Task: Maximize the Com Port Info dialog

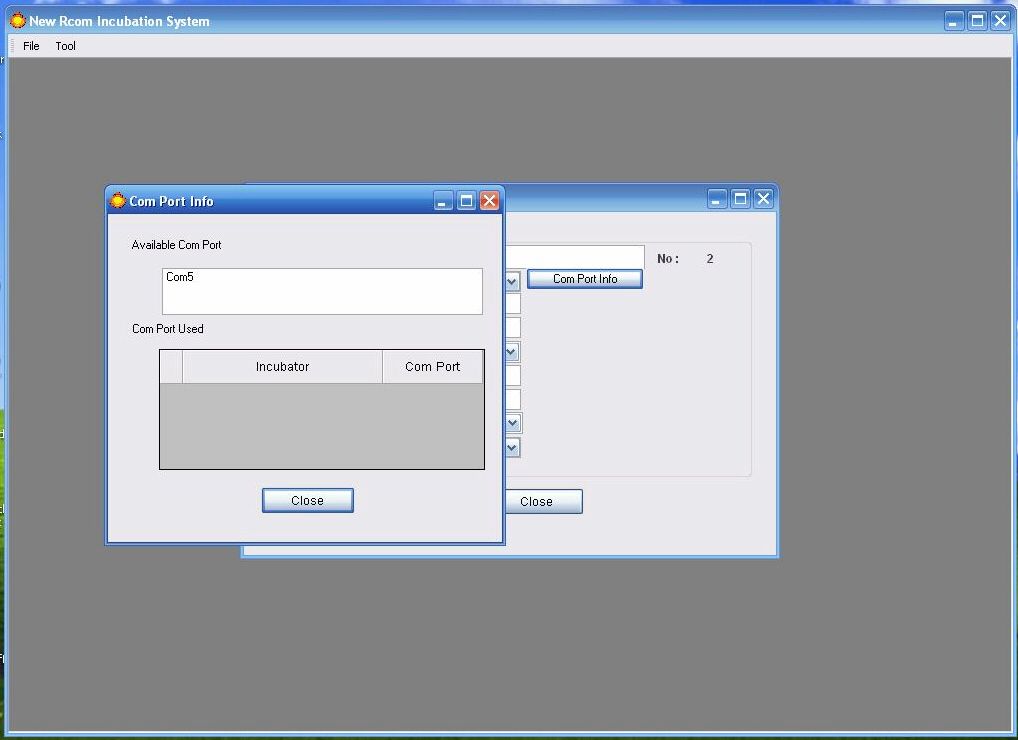Action: coord(466,201)
